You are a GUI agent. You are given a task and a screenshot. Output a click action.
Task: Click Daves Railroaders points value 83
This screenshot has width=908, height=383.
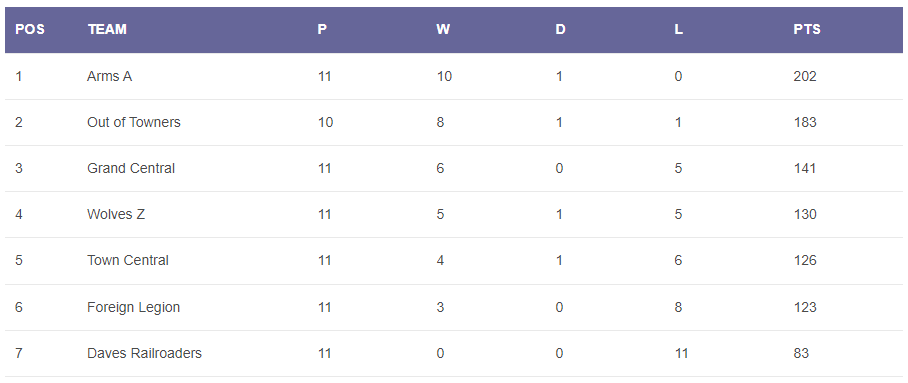point(801,353)
